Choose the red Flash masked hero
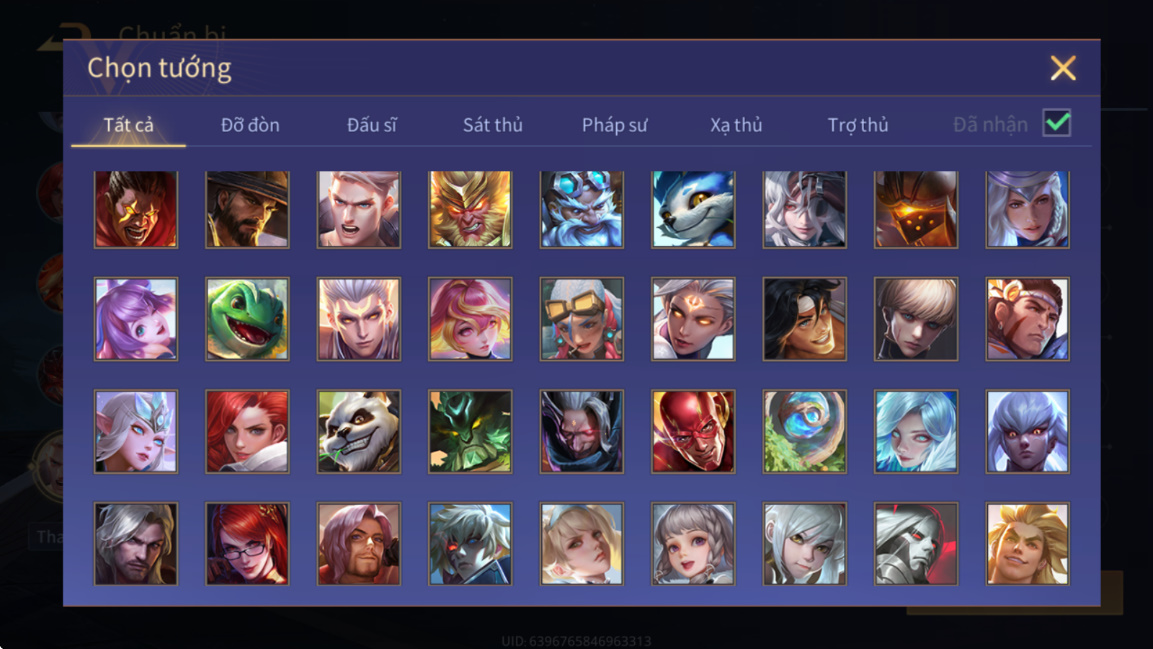Image resolution: width=1153 pixels, height=649 pixels. pyautogui.click(x=693, y=431)
